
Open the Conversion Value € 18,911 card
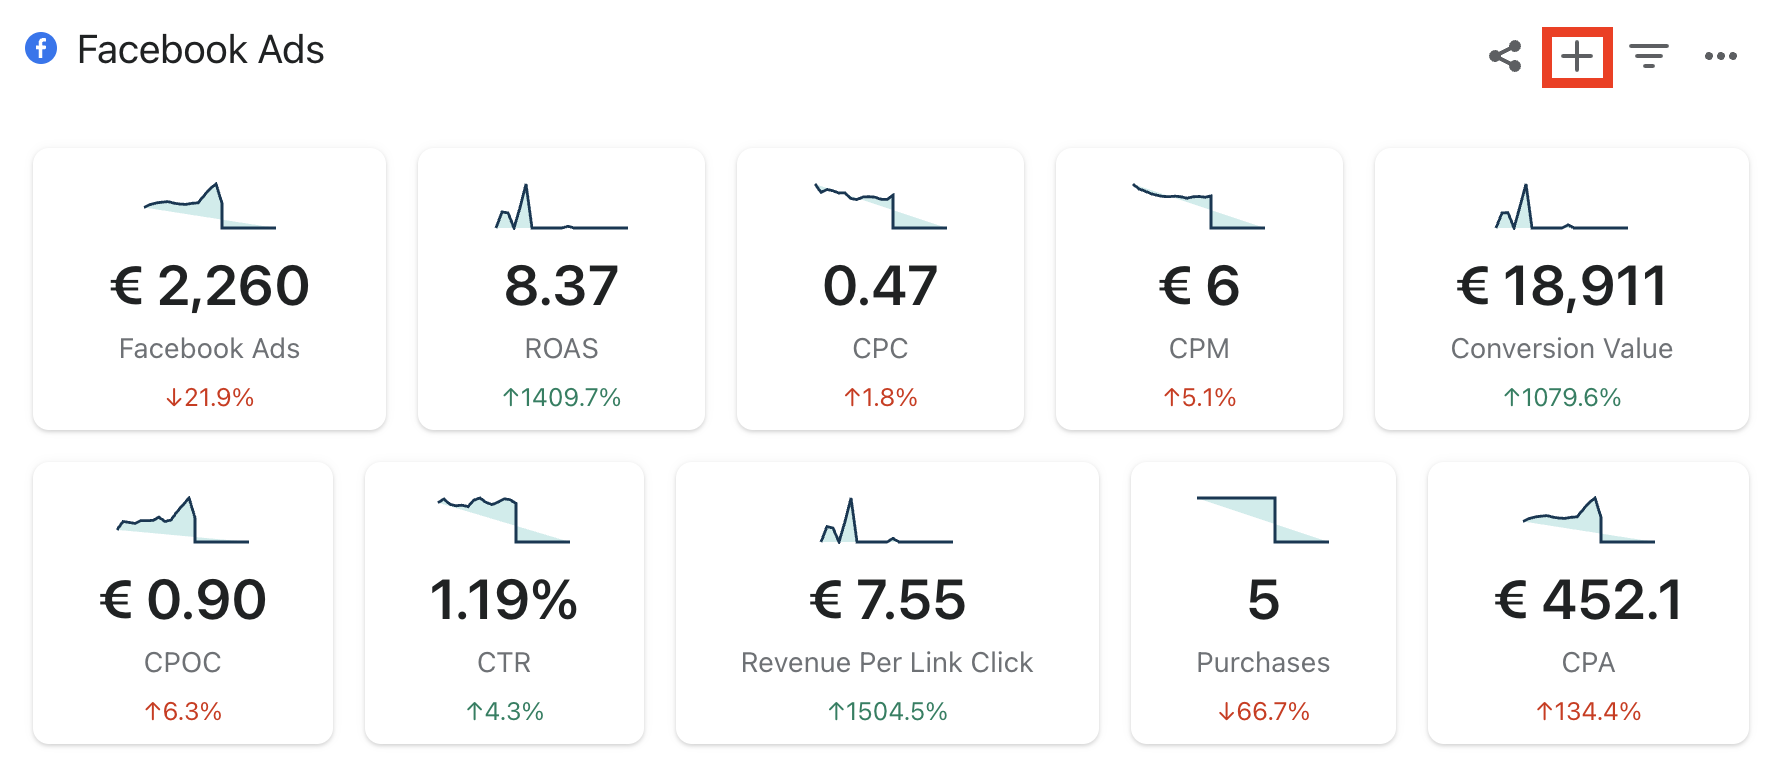click(x=1561, y=289)
